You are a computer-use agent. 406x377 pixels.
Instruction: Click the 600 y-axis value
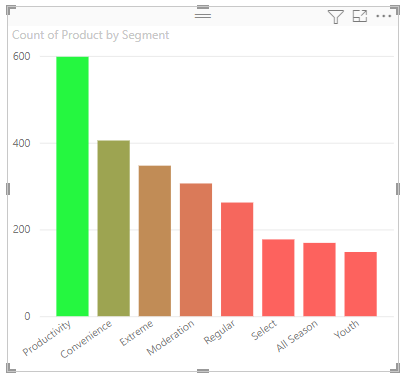click(21, 56)
